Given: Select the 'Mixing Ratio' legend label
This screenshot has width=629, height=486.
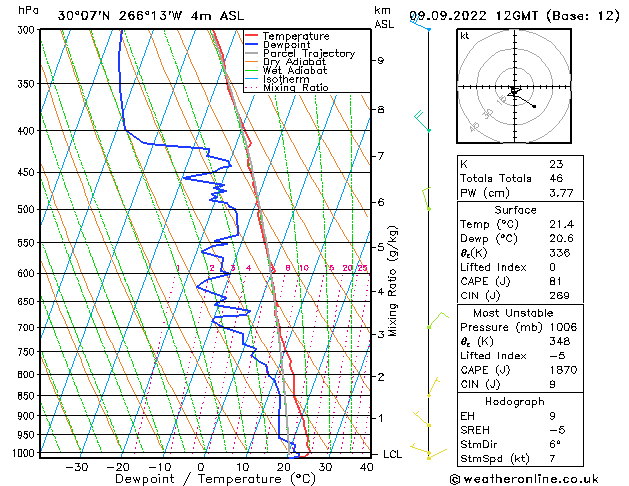Looking at the screenshot, I should point(296,87).
